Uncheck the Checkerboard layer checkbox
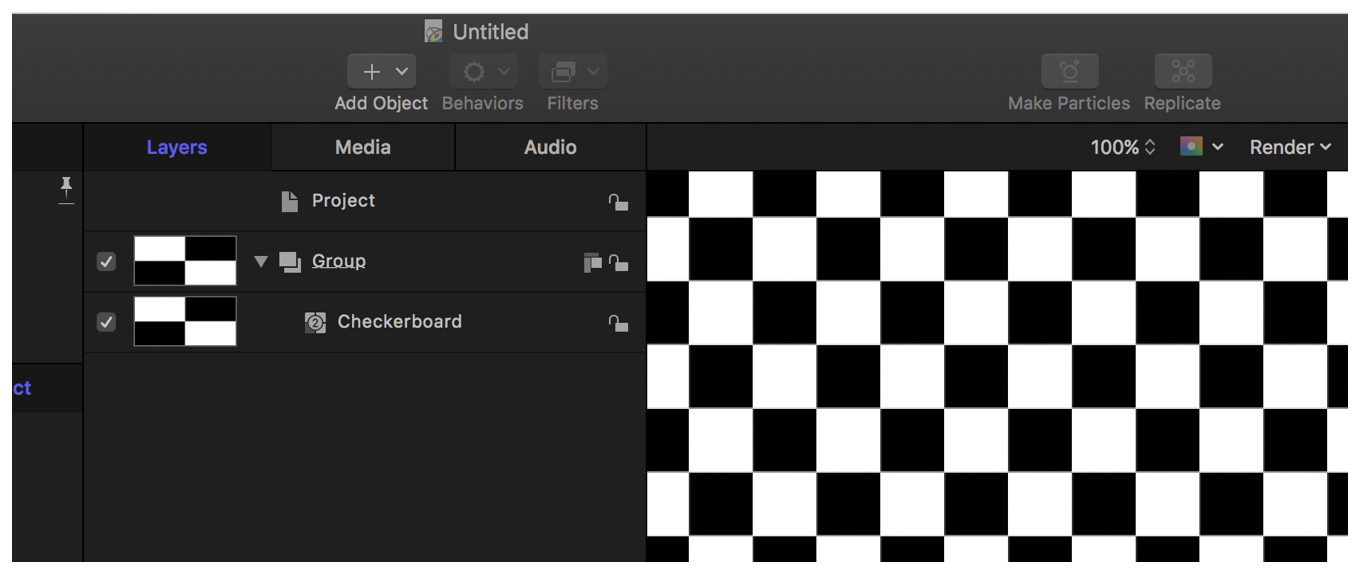 click(106, 322)
